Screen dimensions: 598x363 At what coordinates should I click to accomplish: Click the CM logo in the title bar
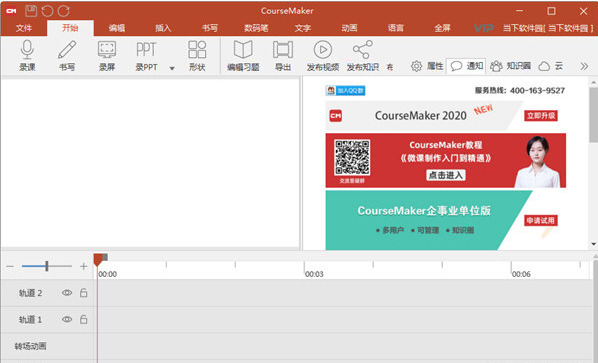tap(11, 11)
